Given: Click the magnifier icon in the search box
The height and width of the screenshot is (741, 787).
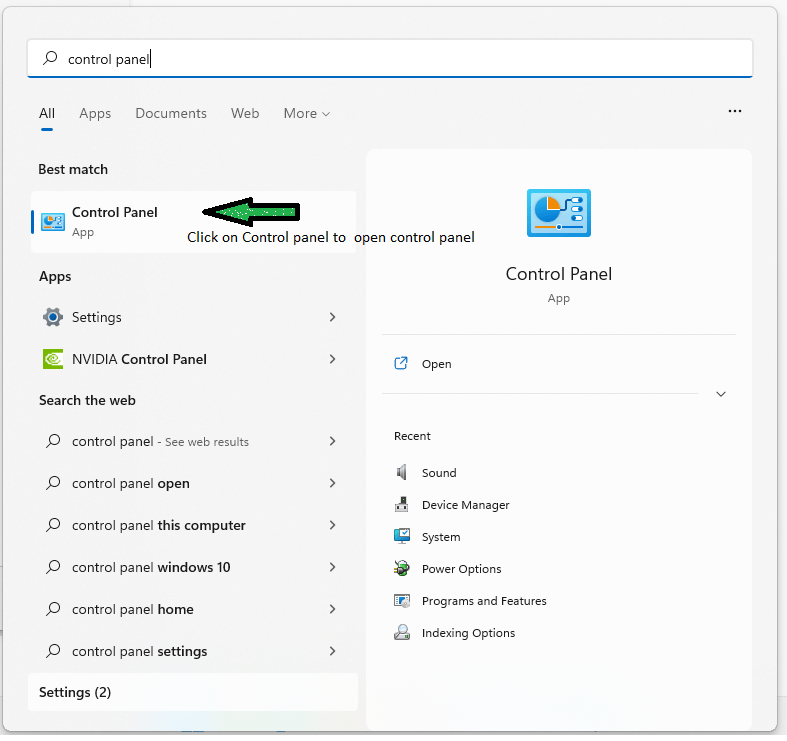Looking at the screenshot, I should click(50, 58).
